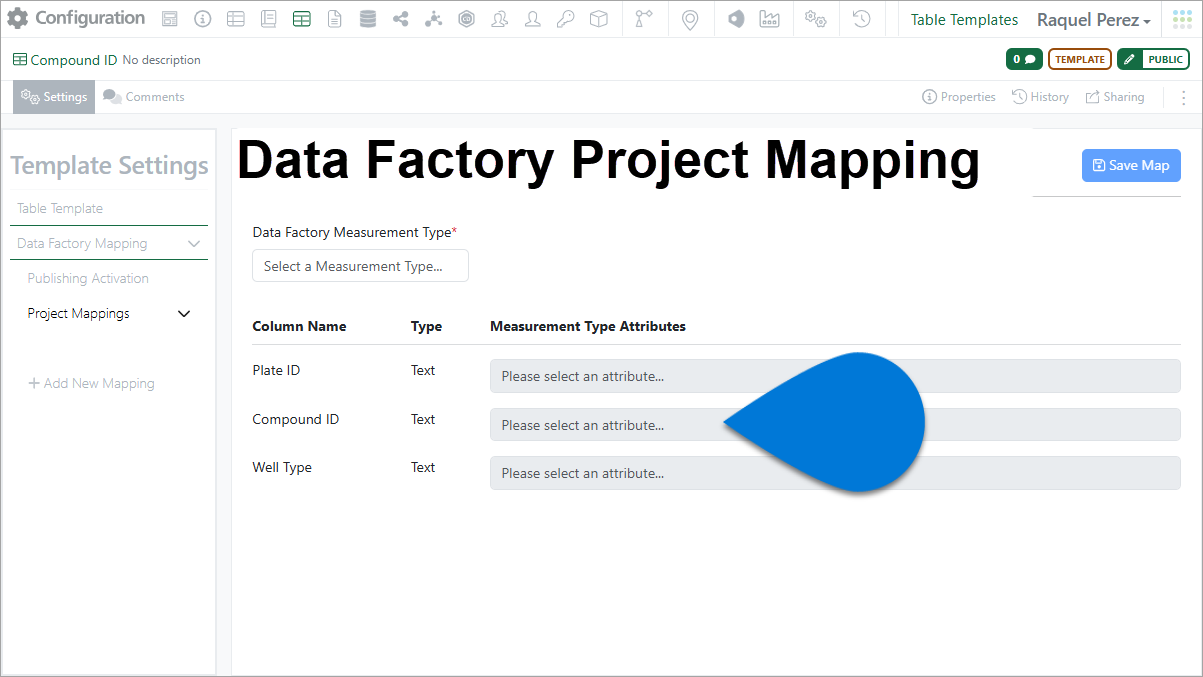The width and height of the screenshot is (1203, 677).
Task: Open attribute dropdown for Well Type
Action: (x=835, y=473)
